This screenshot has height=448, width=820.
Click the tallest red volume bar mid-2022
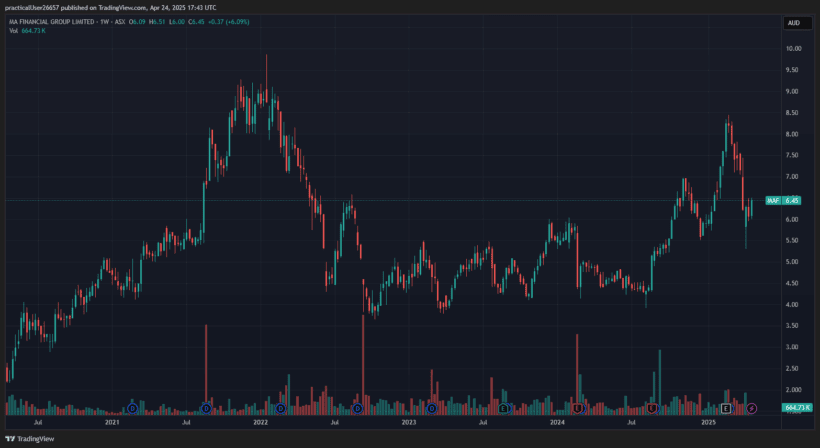363,360
